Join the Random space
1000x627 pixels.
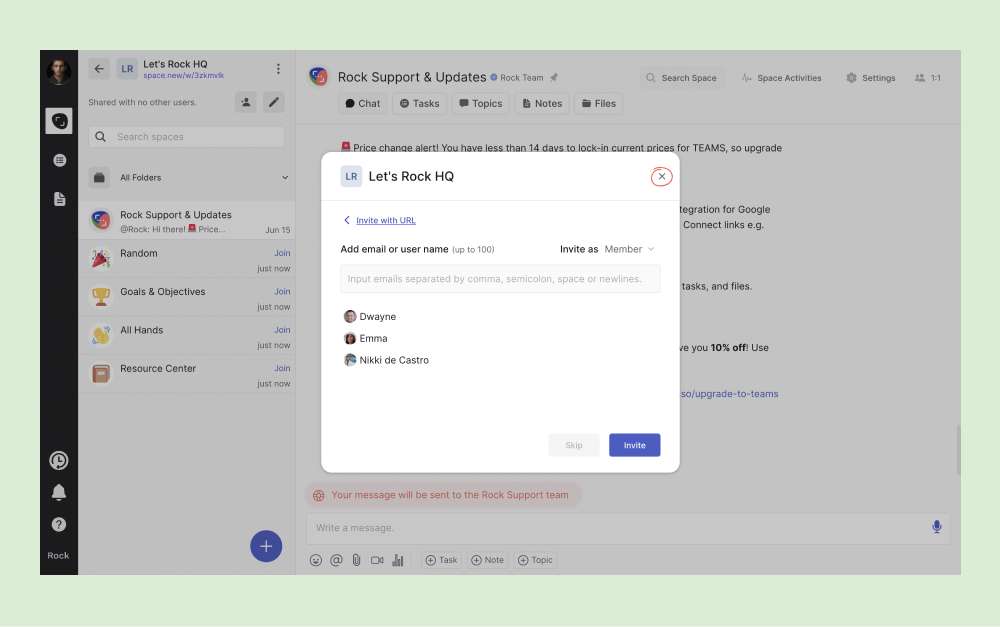(282, 253)
